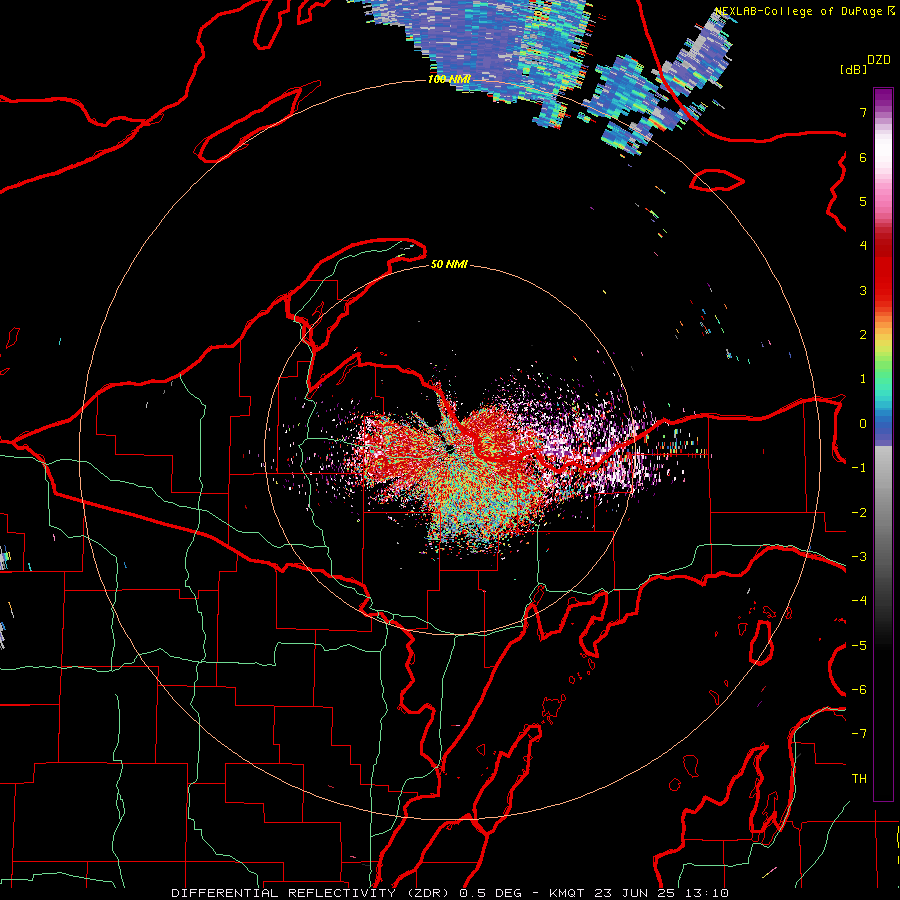Click the "3" value on color scale
900x900 pixels.
click(x=863, y=290)
